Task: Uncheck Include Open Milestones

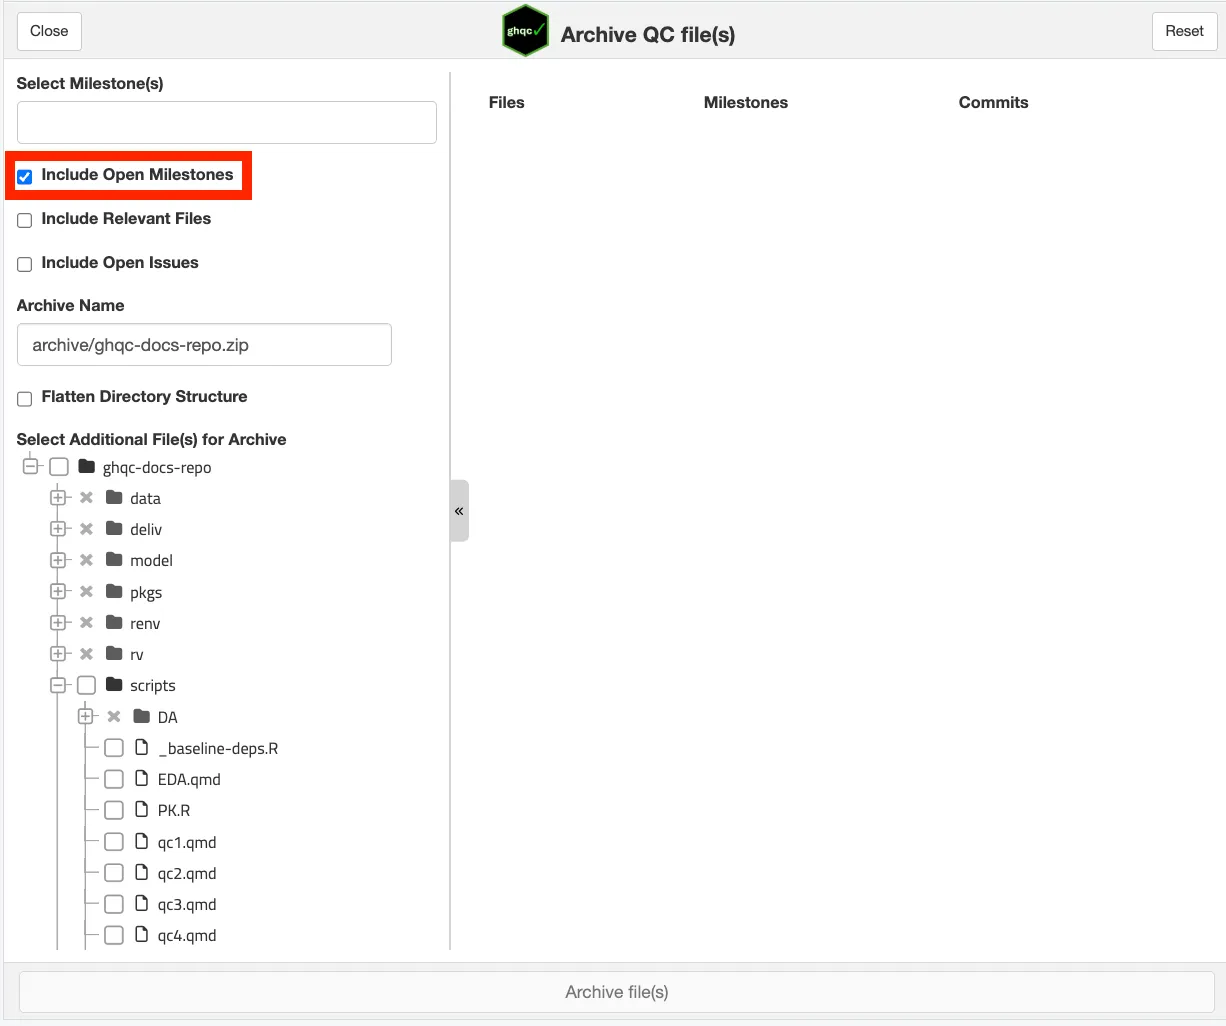Action: coord(25,177)
